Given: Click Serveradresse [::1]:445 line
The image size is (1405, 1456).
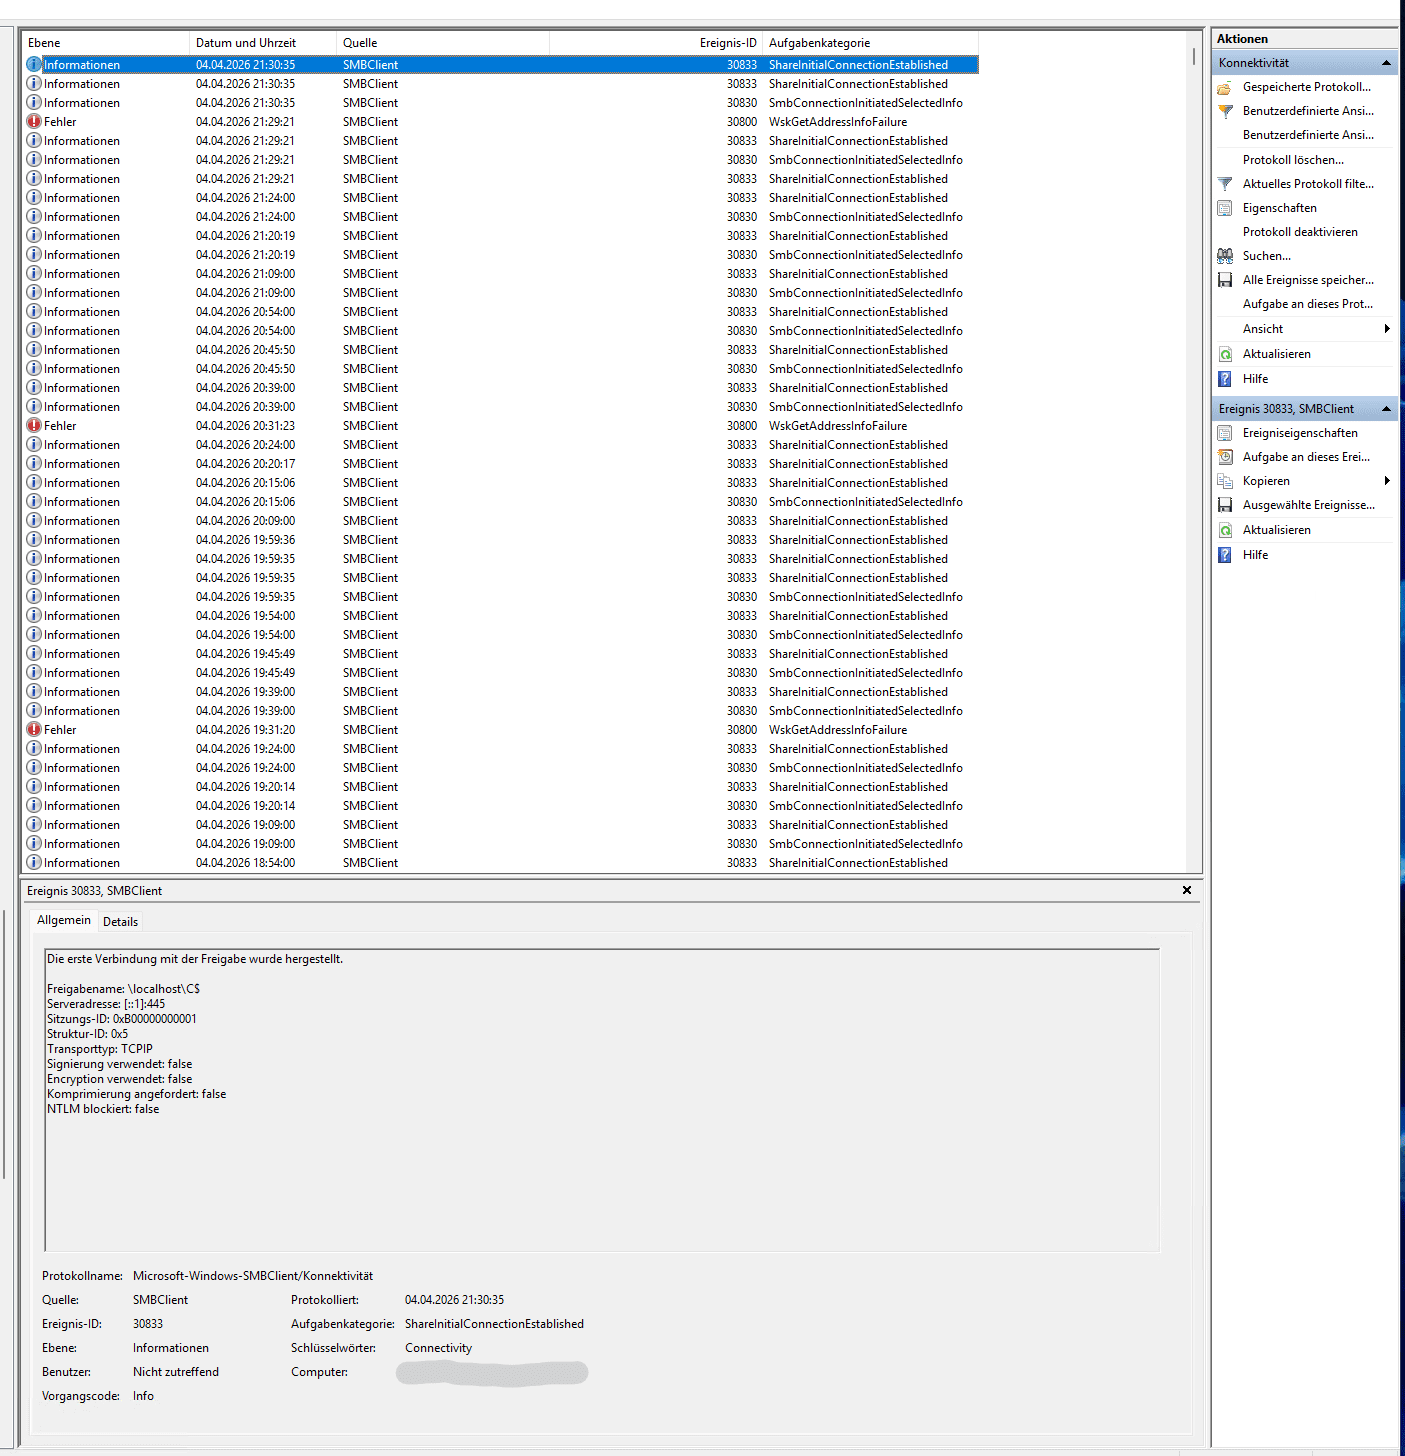Looking at the screenshot, I should pyautogui.click(x=106, y=1004).
